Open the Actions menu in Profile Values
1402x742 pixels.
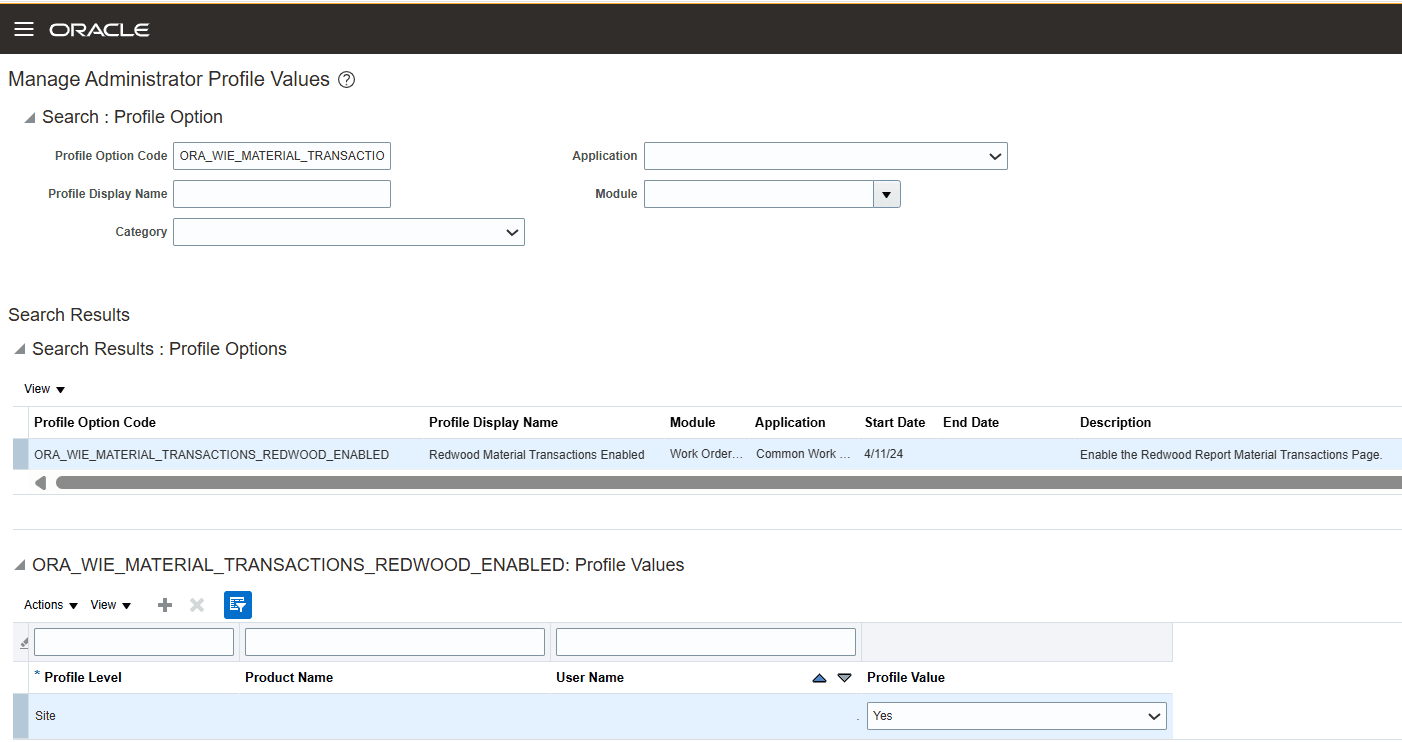(48, 604)
